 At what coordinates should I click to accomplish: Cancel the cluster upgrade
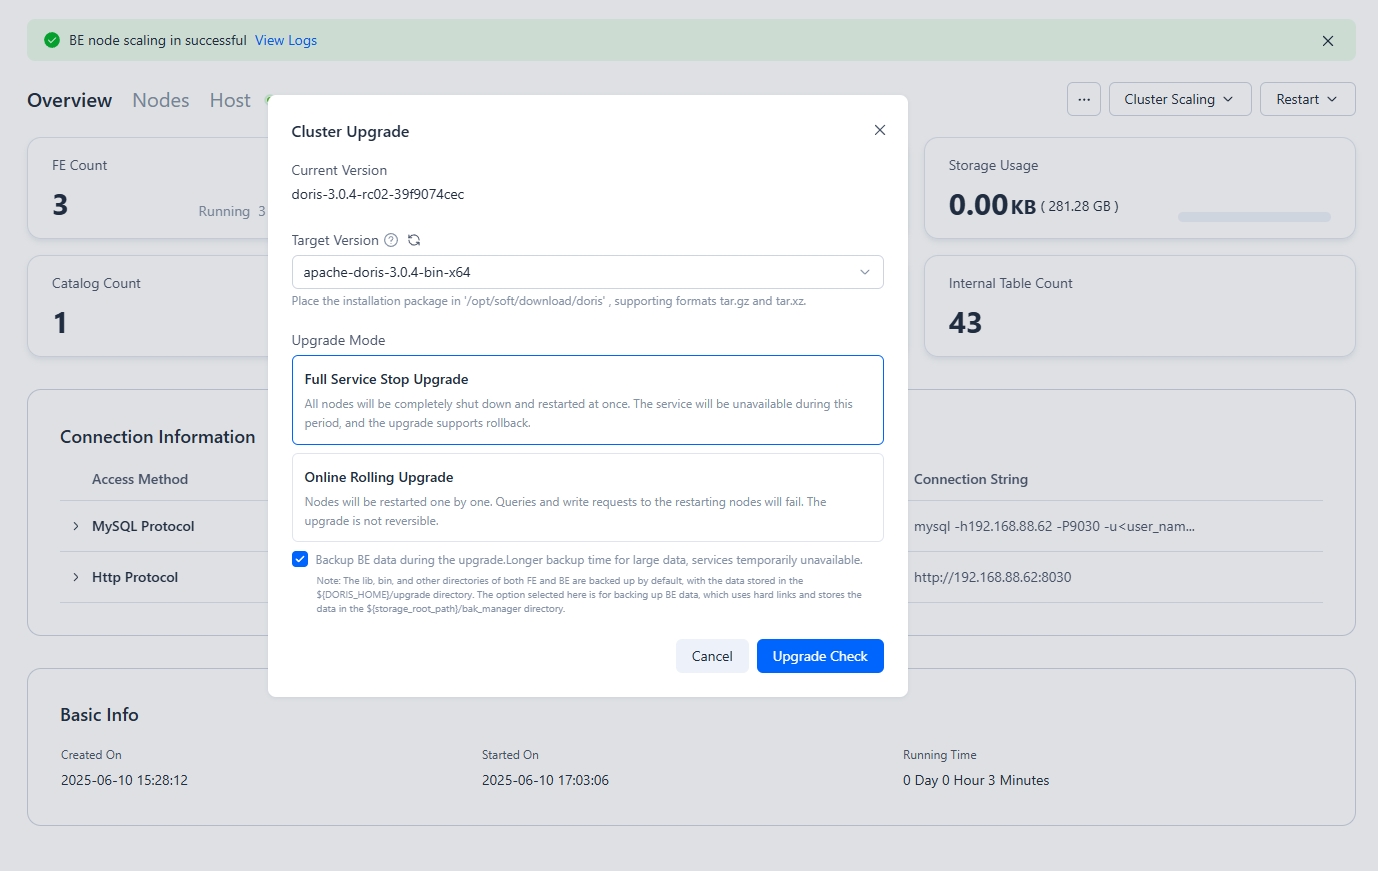tap(711, 656)
